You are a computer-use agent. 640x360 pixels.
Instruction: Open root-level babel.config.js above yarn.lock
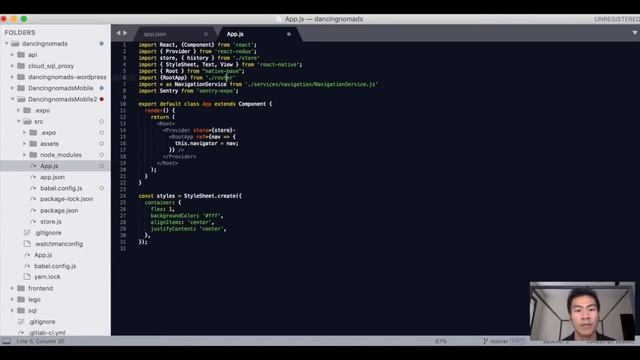pyautogui.click(x=55, y=266)
